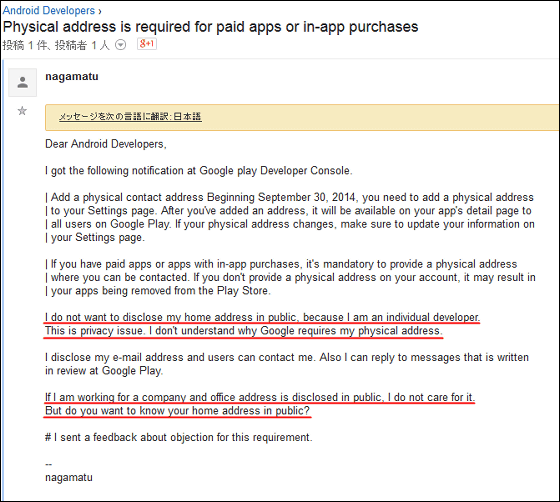Click the author name nagamatu

pyautogui.click(x=72, y=76)
